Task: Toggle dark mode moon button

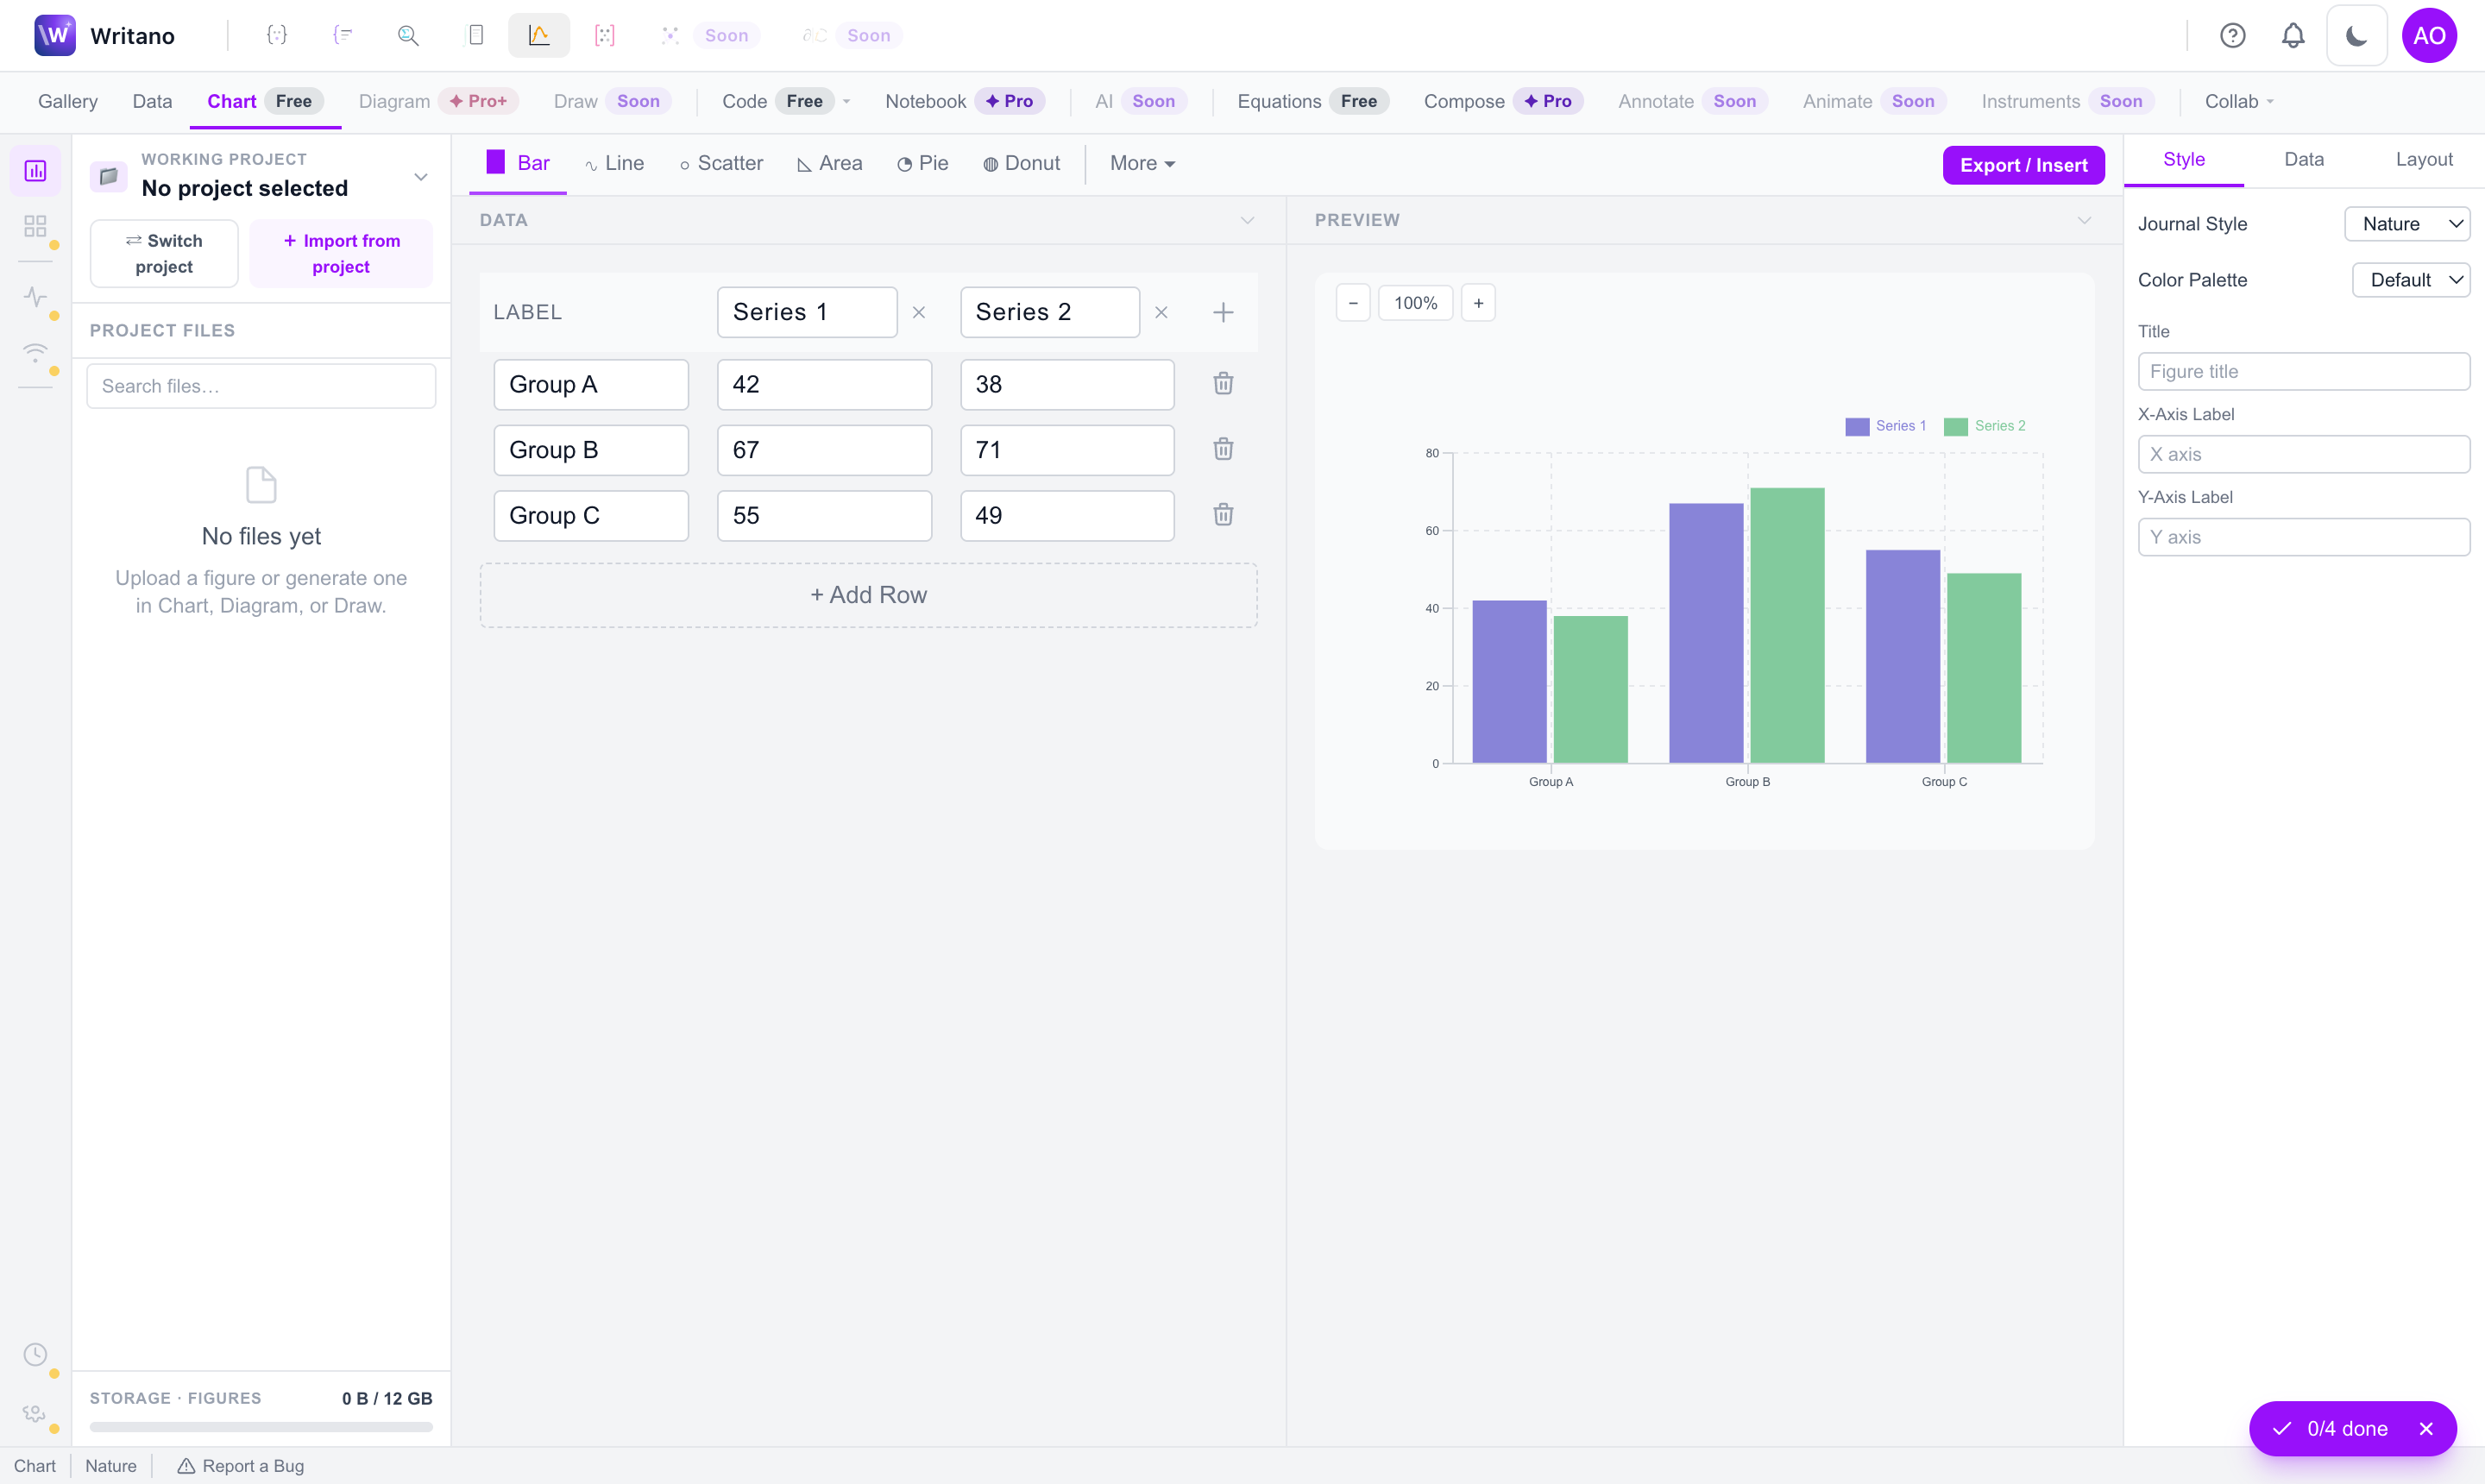Action: [x=2356, y=36]
